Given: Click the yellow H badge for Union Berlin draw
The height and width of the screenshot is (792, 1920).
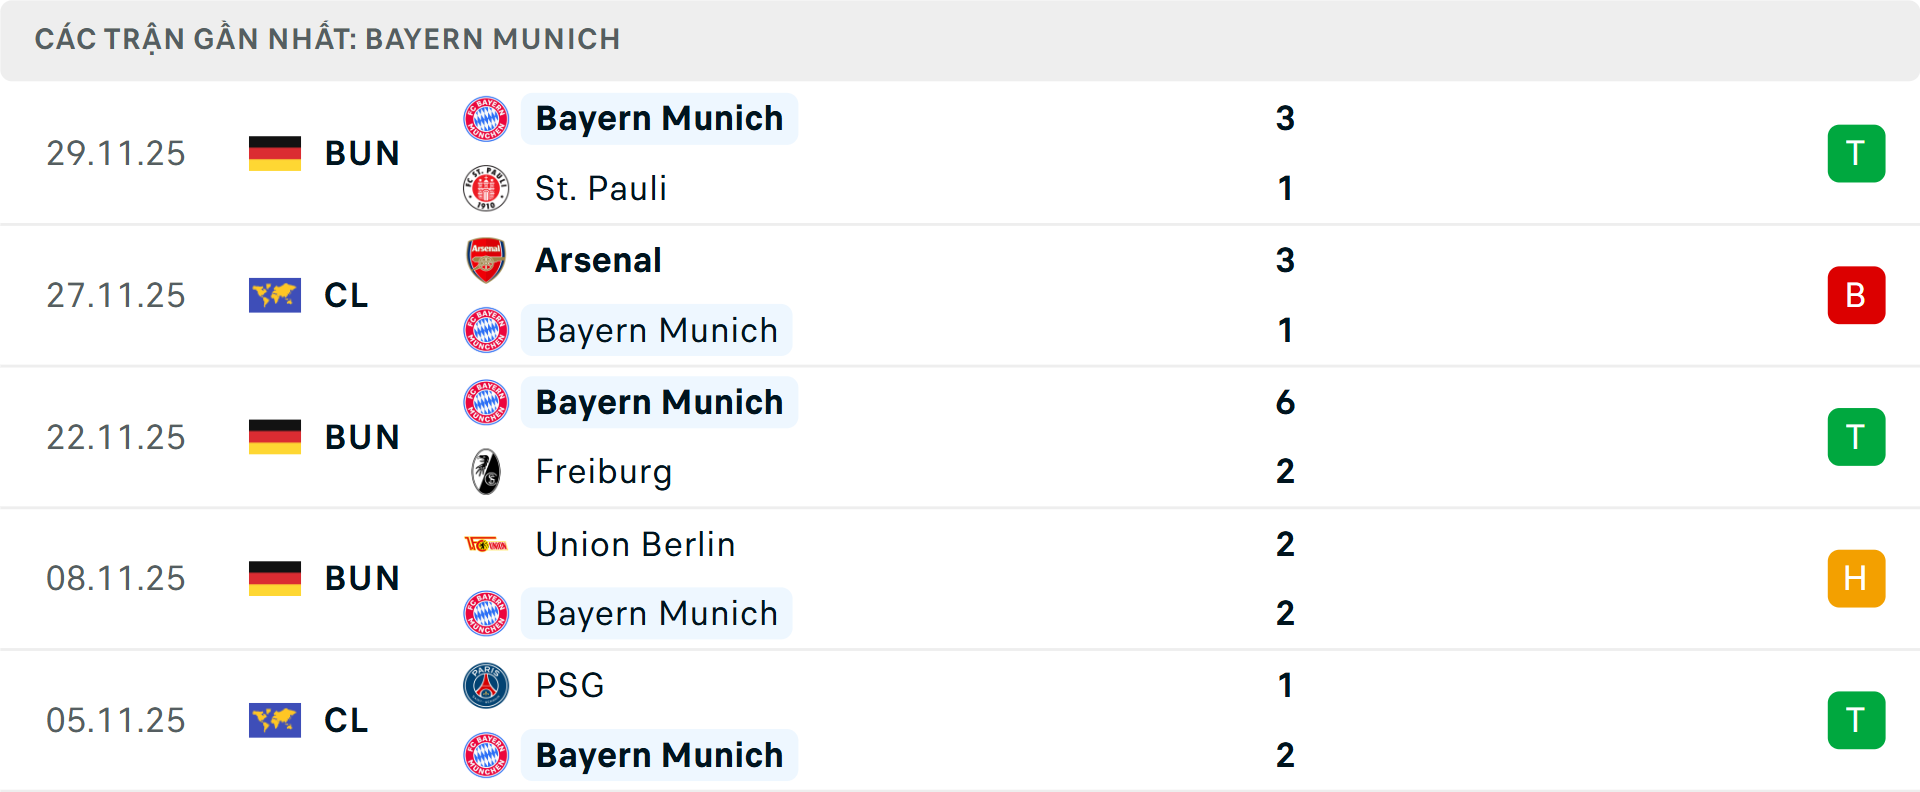Looking at the screenshot, I should (x=1856, y=578).
